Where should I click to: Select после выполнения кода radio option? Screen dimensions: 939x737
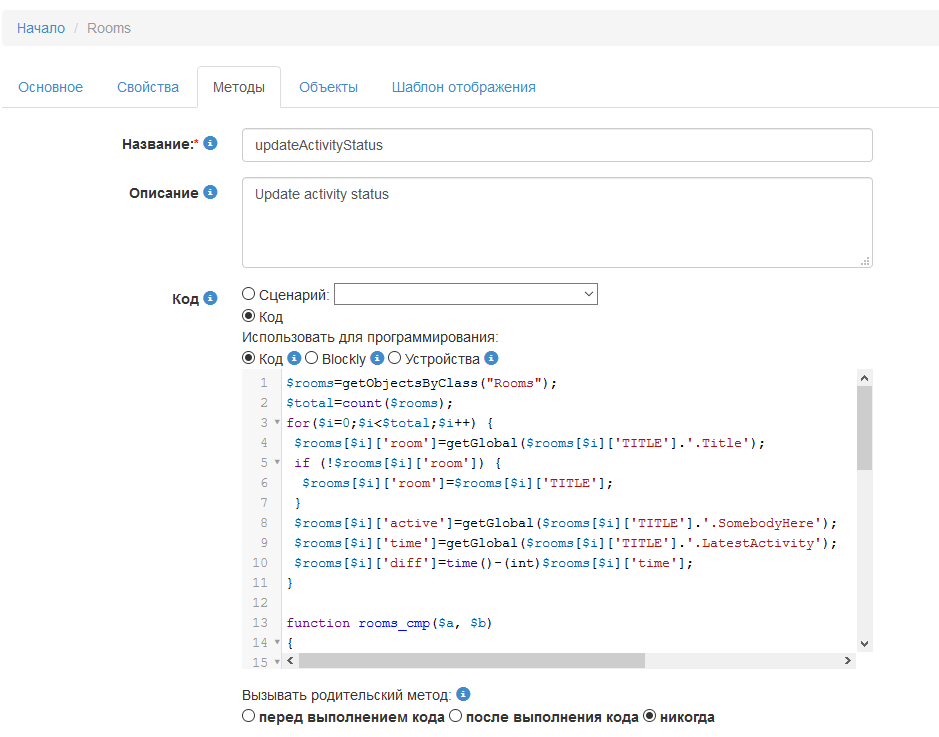coord(455,717)
